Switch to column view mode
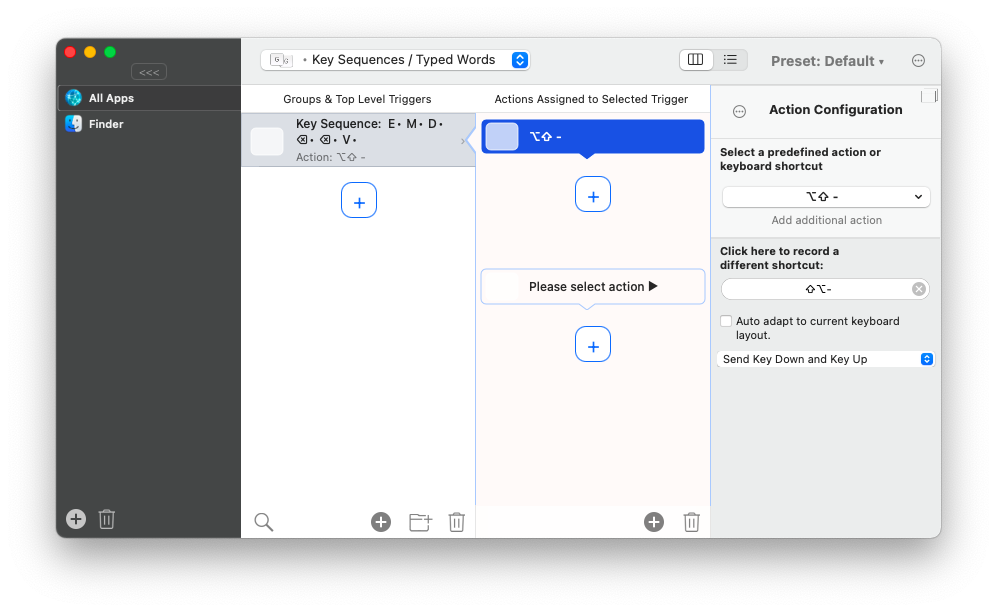This screenshot has width=997, height=612. [695, 59]
